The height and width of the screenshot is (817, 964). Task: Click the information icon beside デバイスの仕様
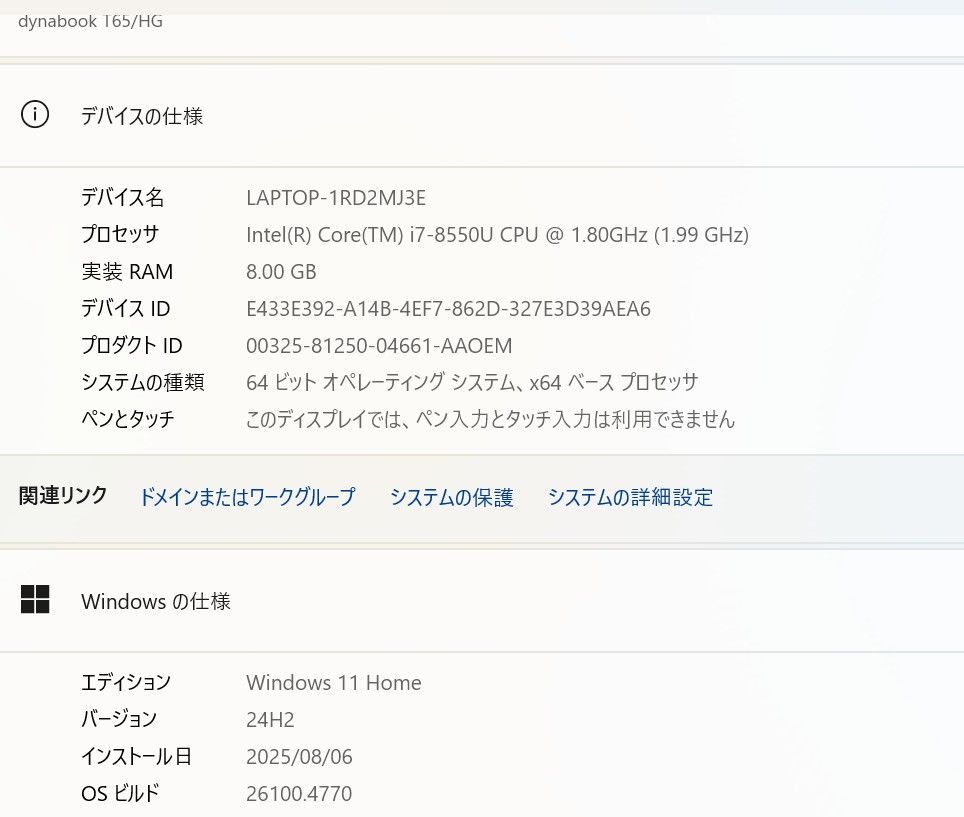pyautogui.click(x=35, y=114)
